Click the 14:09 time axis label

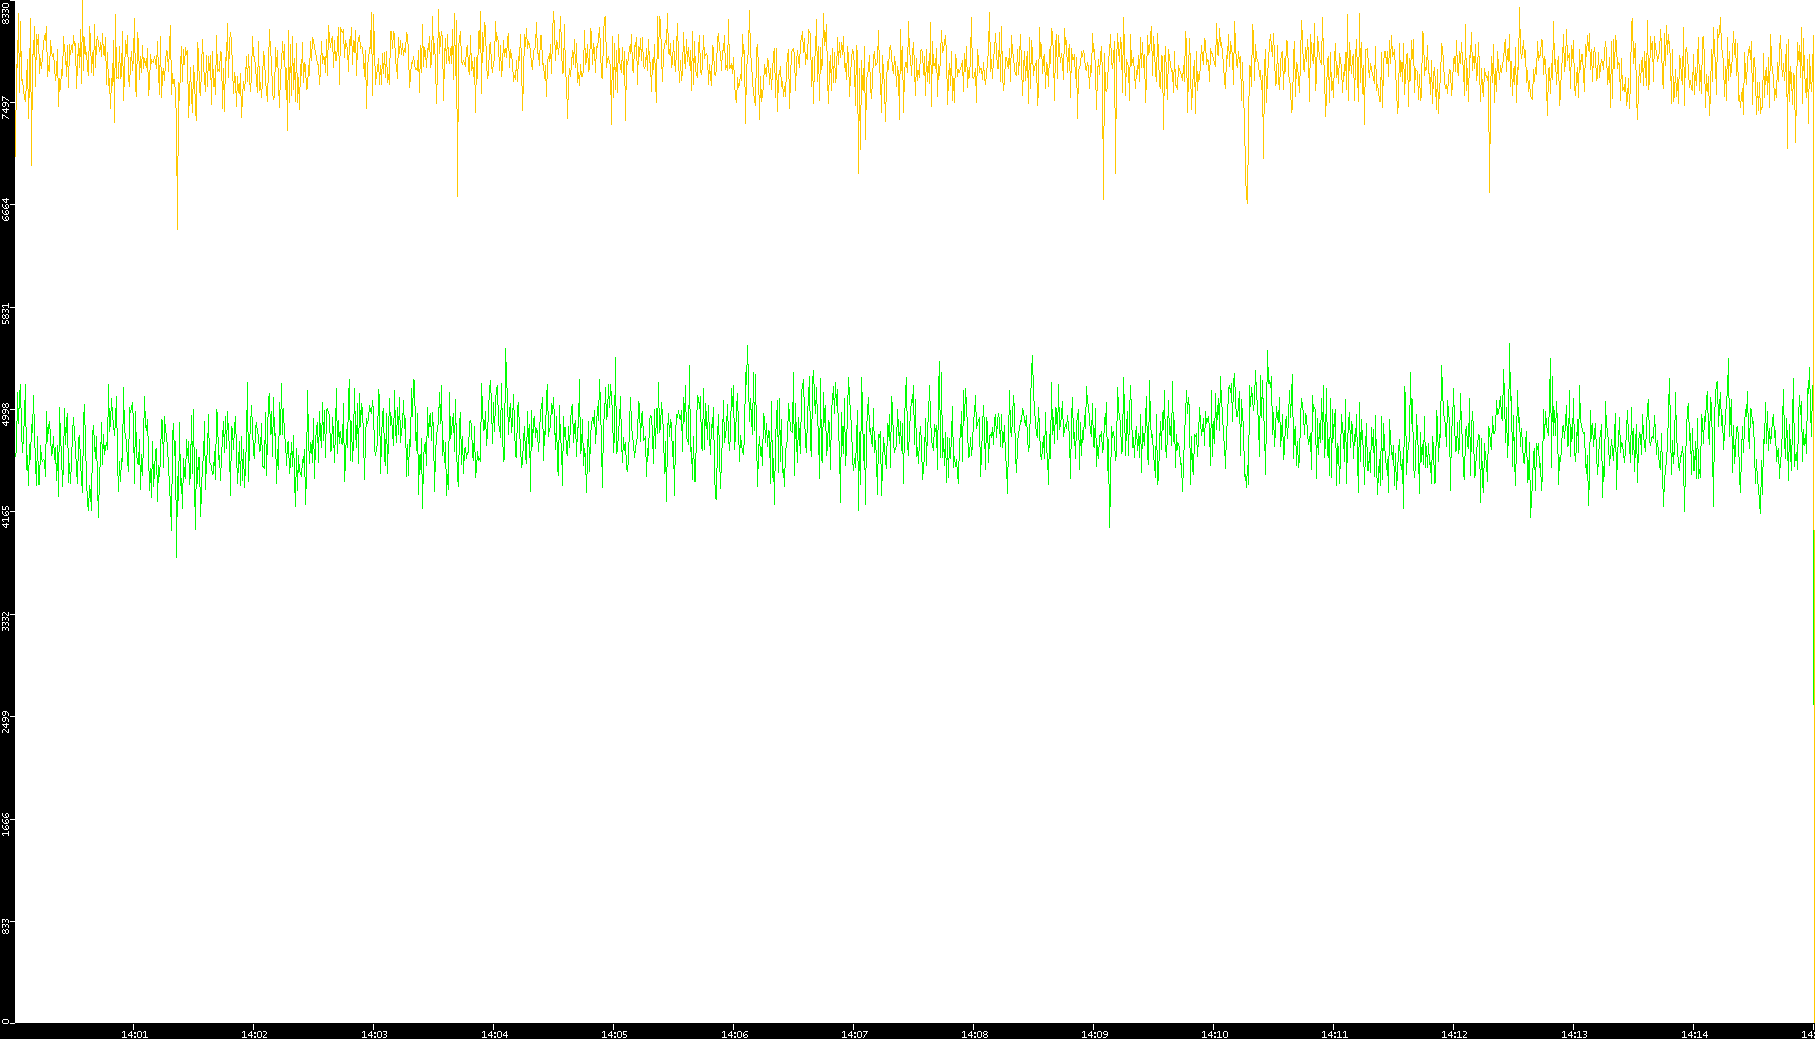point(1094,1034)
